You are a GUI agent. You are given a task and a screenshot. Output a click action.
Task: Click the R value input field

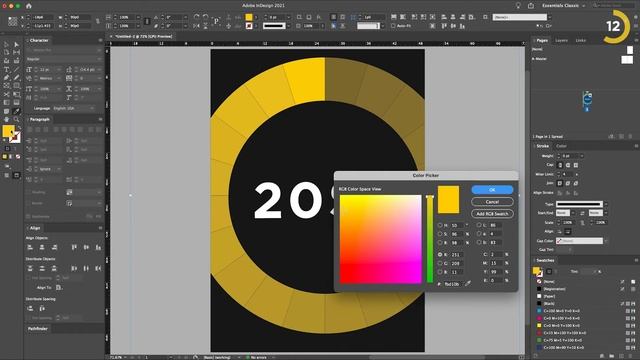click(456, 254)
